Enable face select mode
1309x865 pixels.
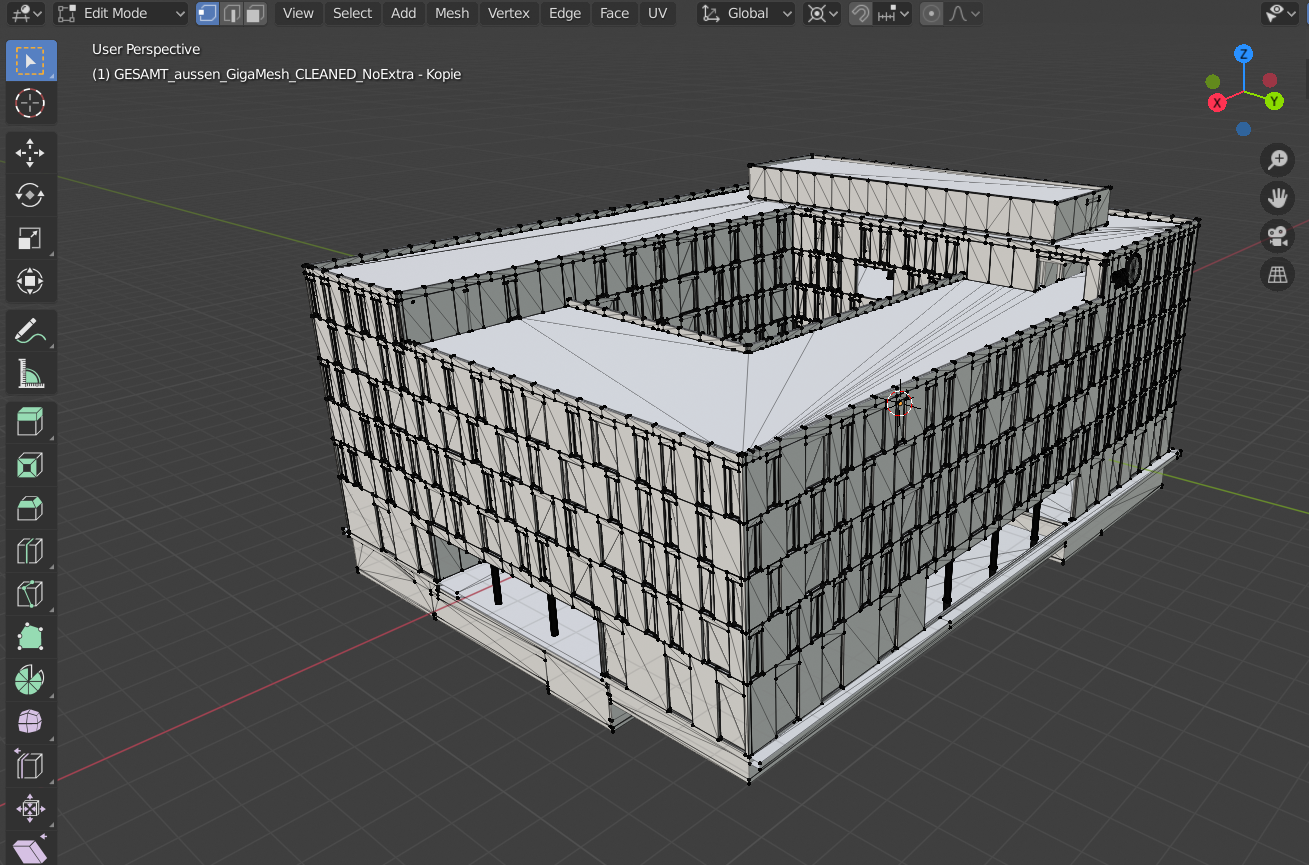coord(256,13)
